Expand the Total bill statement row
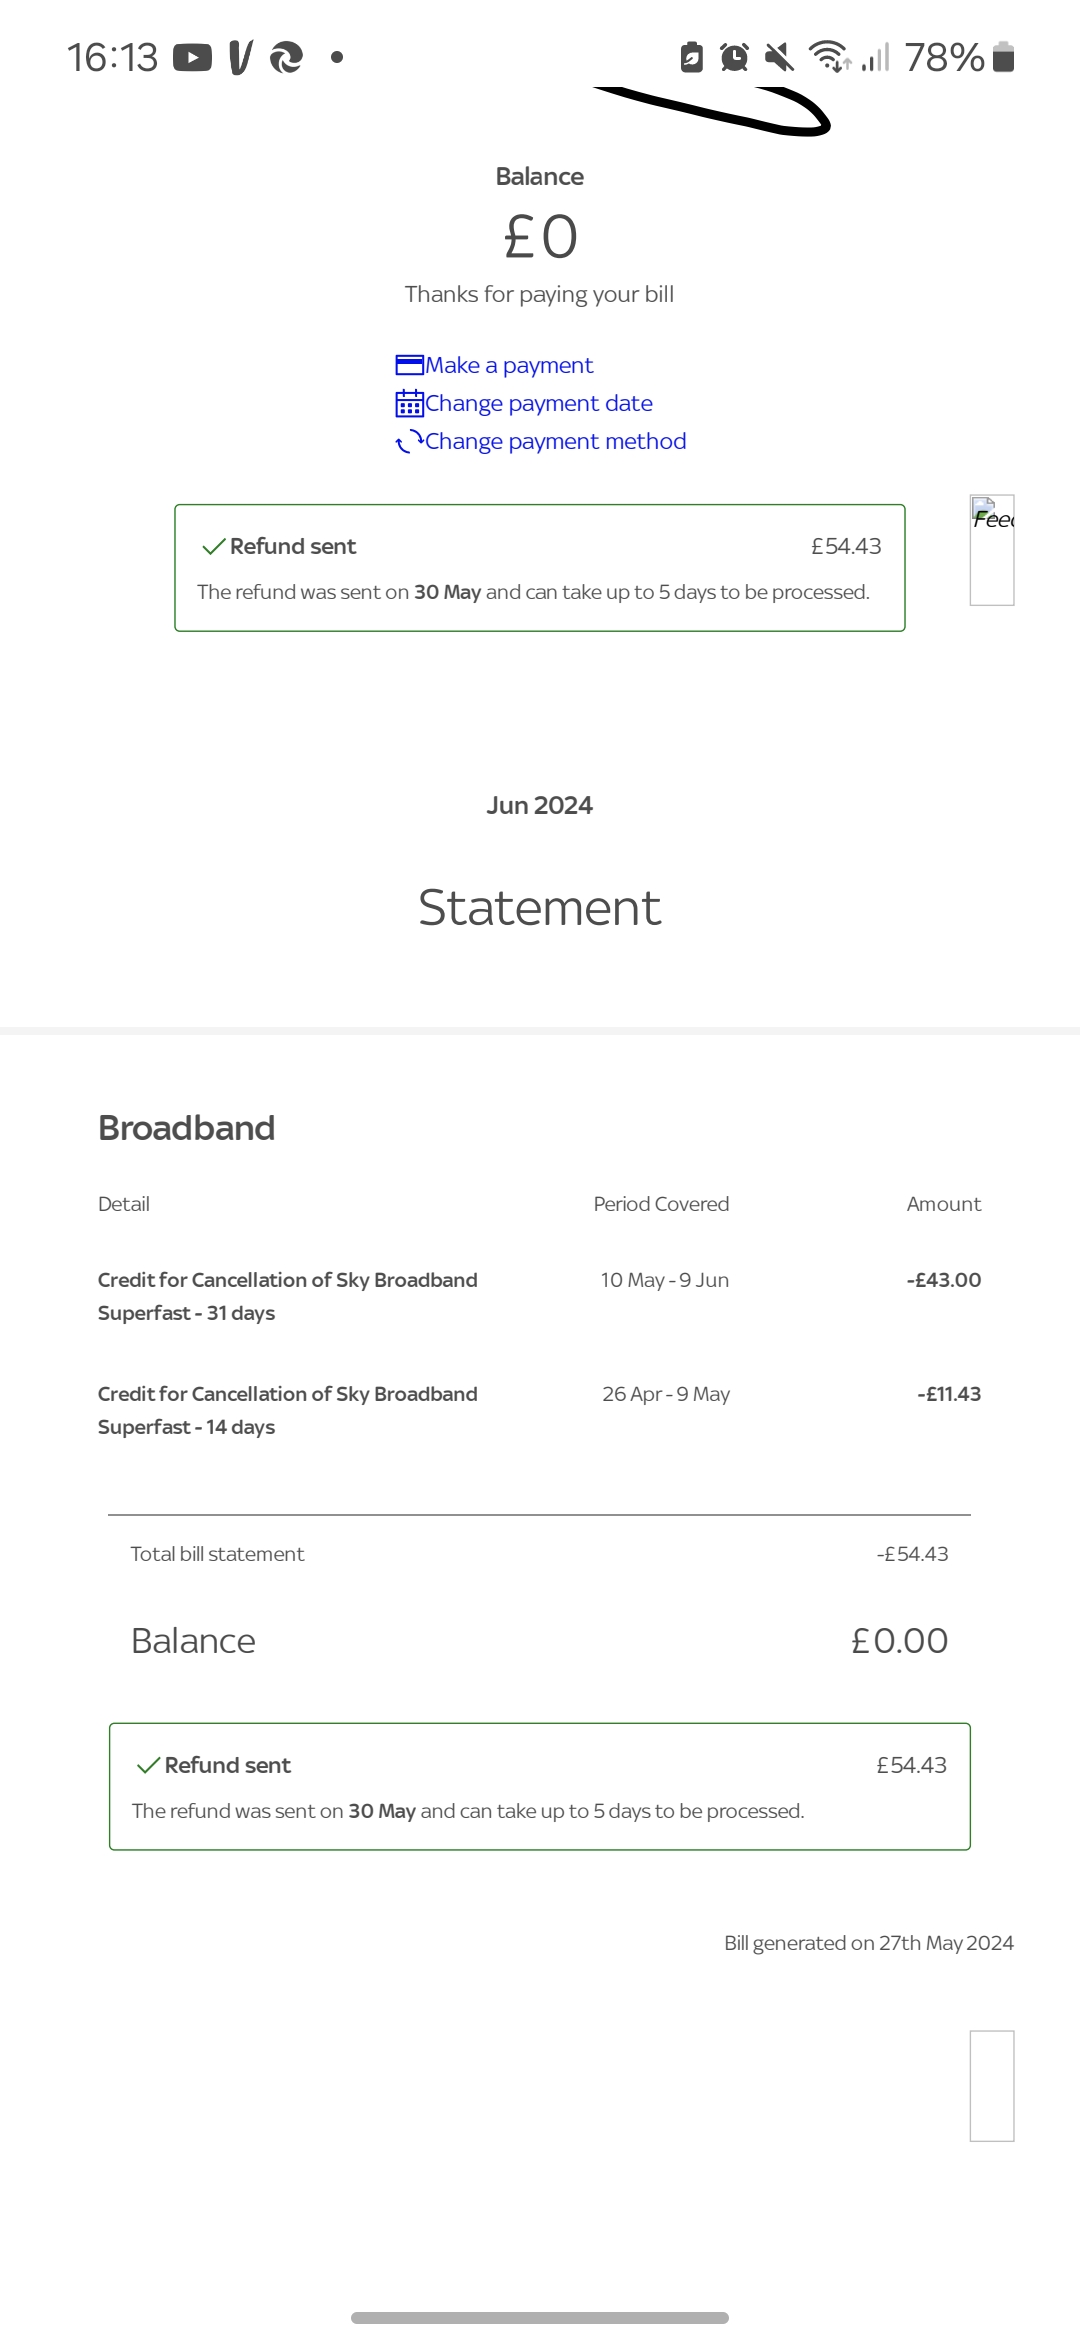Image resolution: width=1080 pixels, height=2340 pixels. pyautogui.click(x=217, y=1554)
